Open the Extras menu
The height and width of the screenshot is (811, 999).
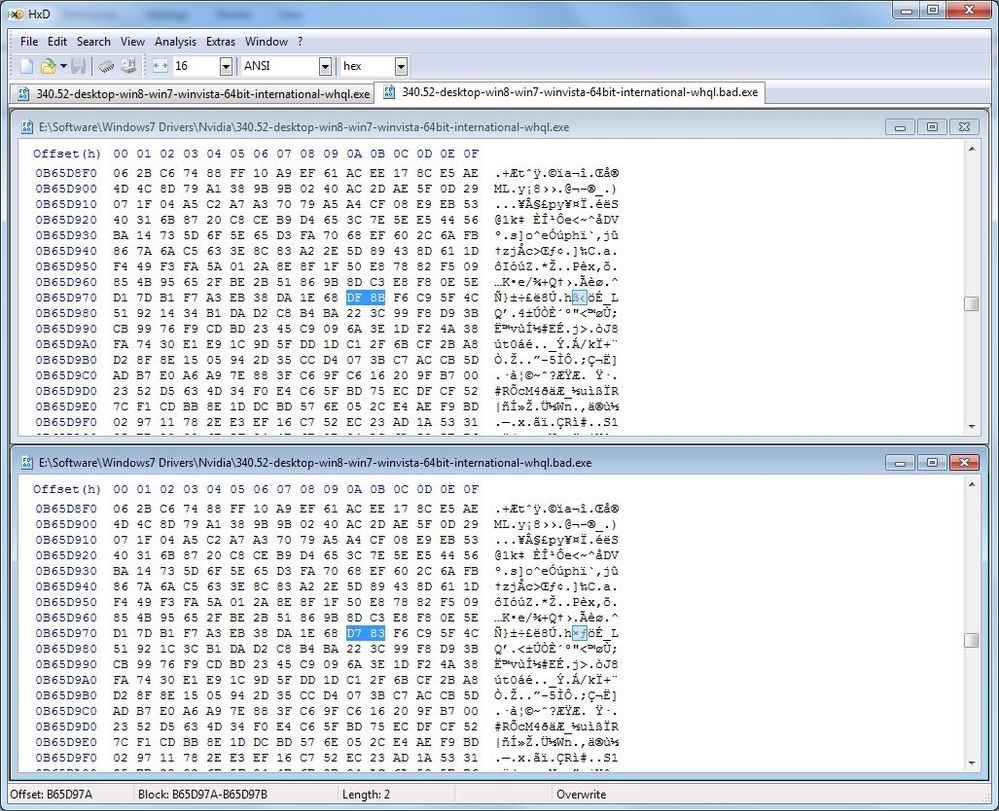point(220,41)
